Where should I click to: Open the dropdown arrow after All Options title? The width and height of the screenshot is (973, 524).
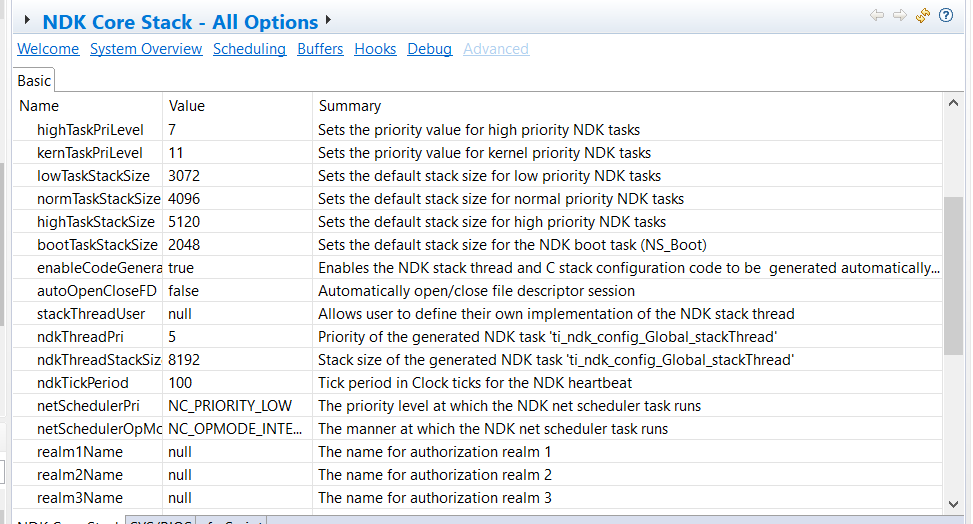coord(328,20)
